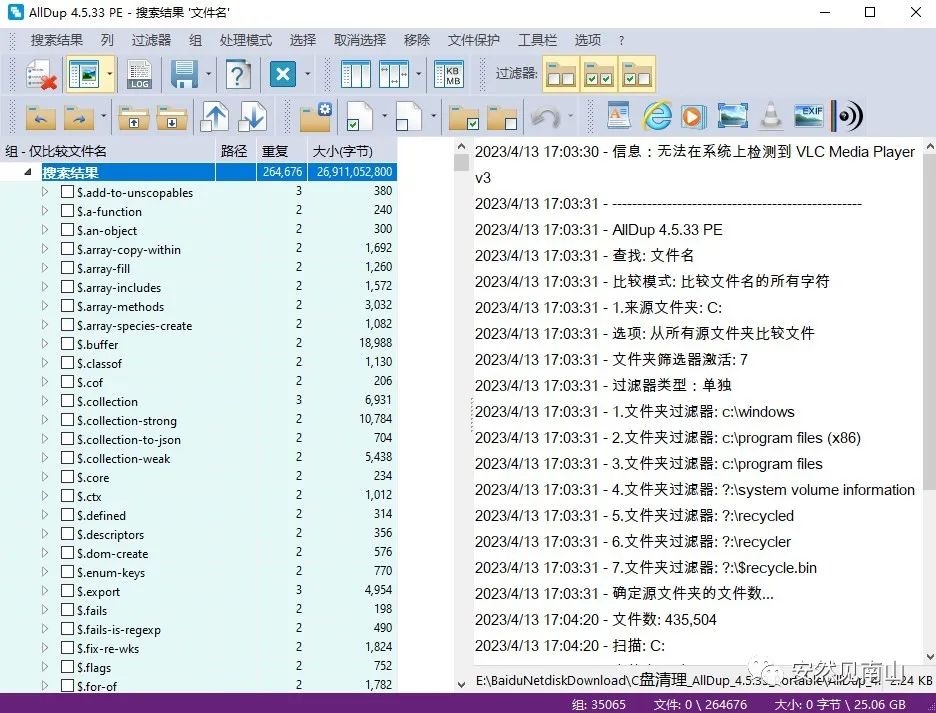Check the $.export checkbox

click(x=67, y=591)
